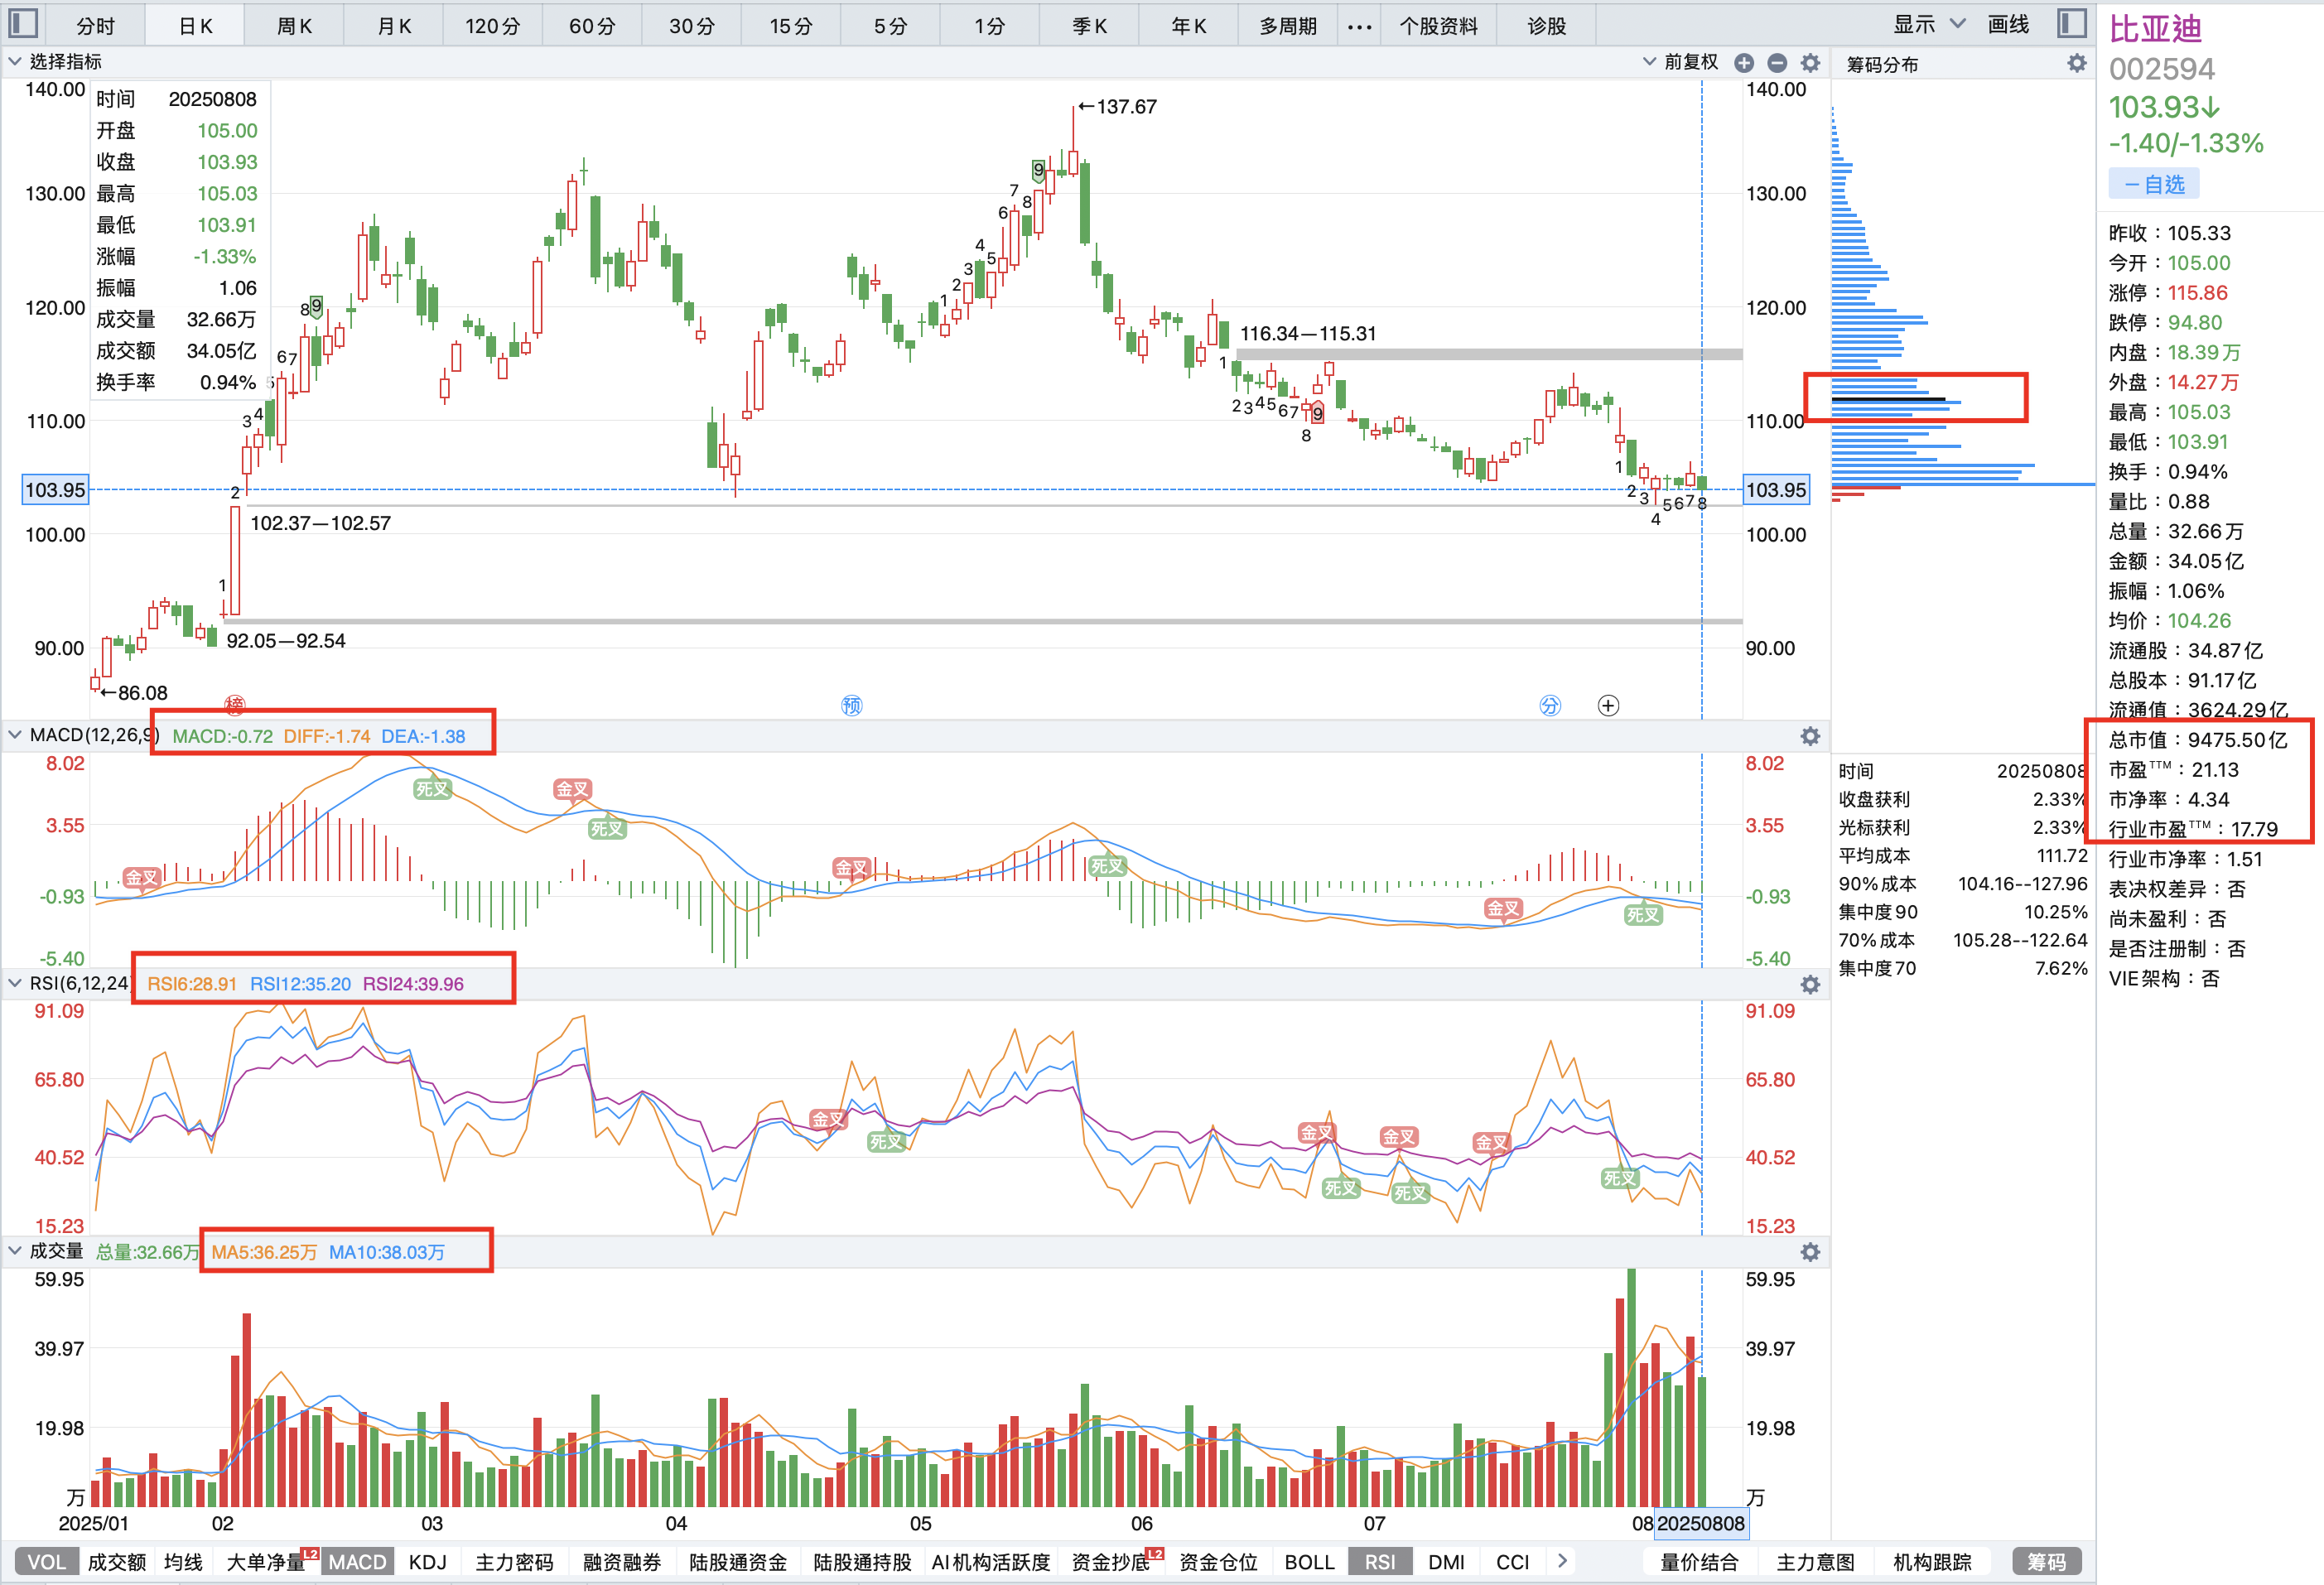Zoom out the chart with the minus icon
This screenshot has width=2324, height=1585.
pyautogui.click(x=1777, y=62)
